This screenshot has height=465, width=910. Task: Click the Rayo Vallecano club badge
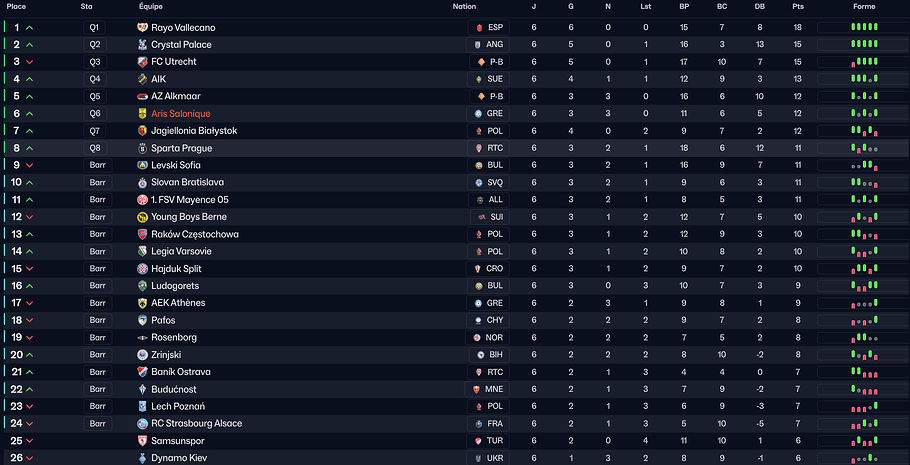tap(142, 28)
